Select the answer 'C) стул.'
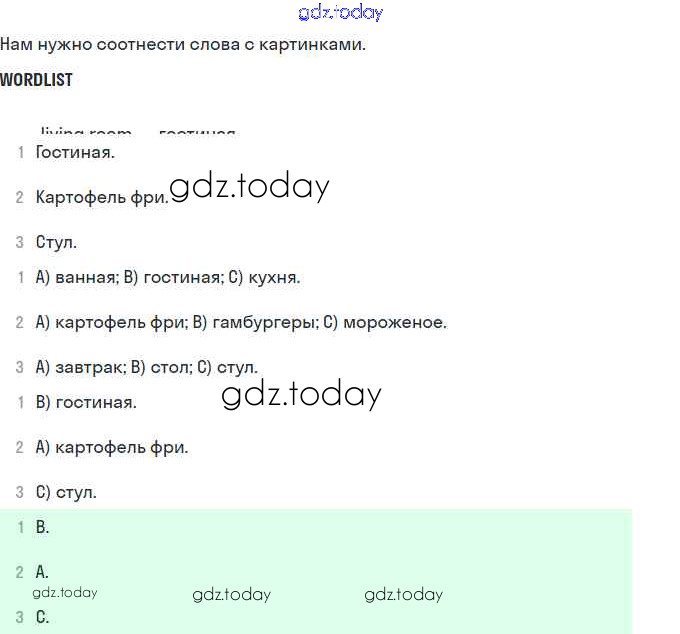The image size is (680, 634). tap(66, 493)
